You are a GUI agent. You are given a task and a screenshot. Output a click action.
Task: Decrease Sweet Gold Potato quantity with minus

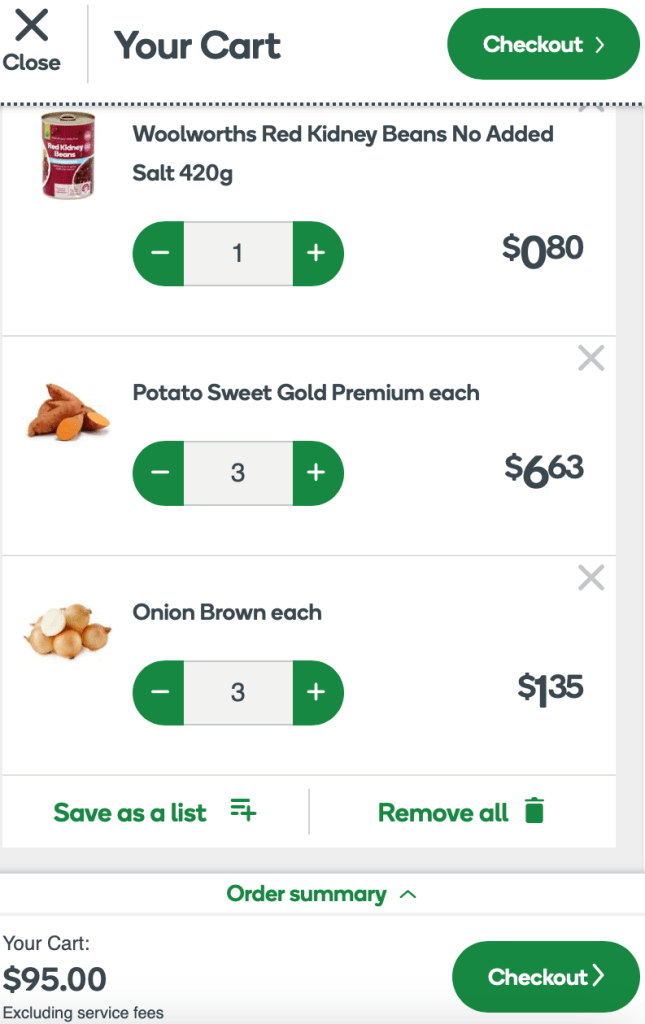(159, 472)
